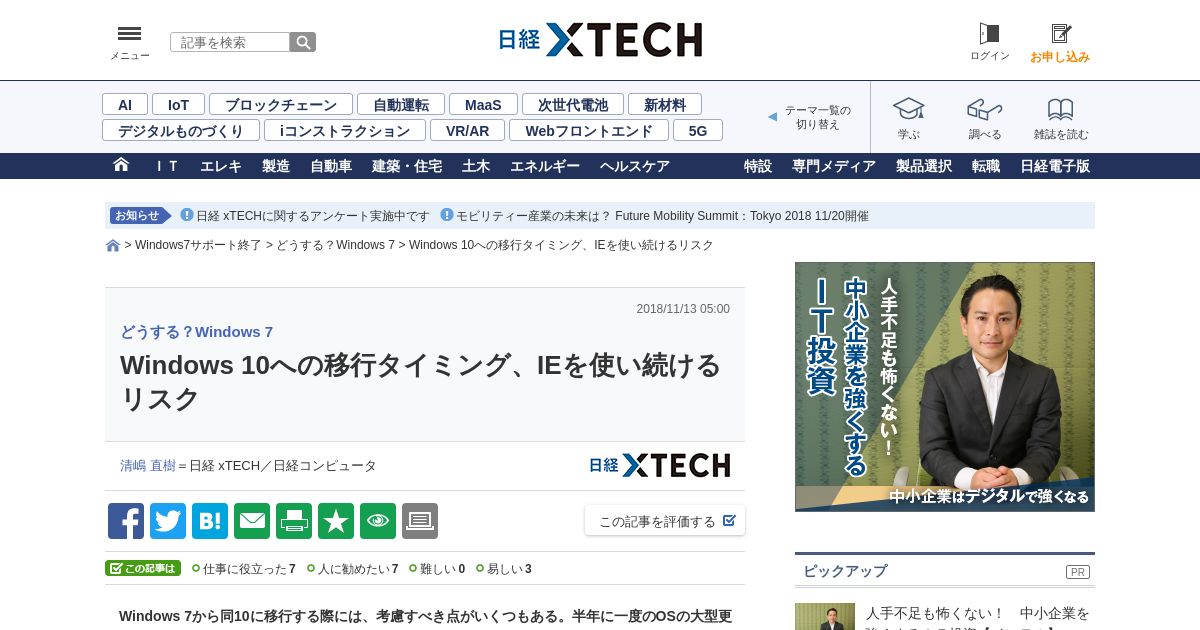Open the ピックアップ article thumbnail
The height and width of the screenshot is (630, 1200).
point(825,616)
